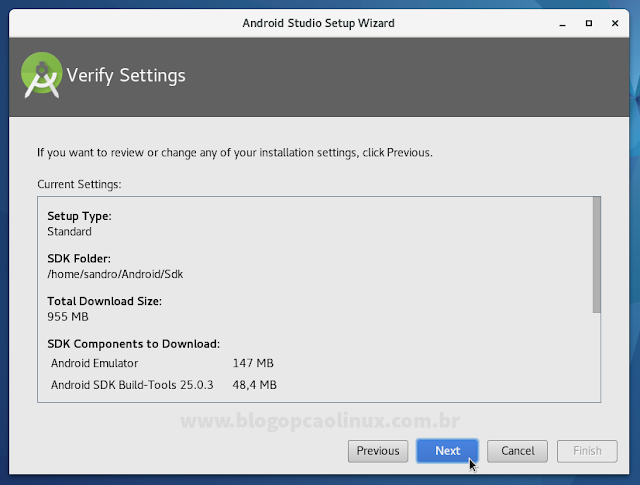Screen dimensions: 640x485
Task: Close the Setup Wizard window
Action: click(x=615, y=23)
